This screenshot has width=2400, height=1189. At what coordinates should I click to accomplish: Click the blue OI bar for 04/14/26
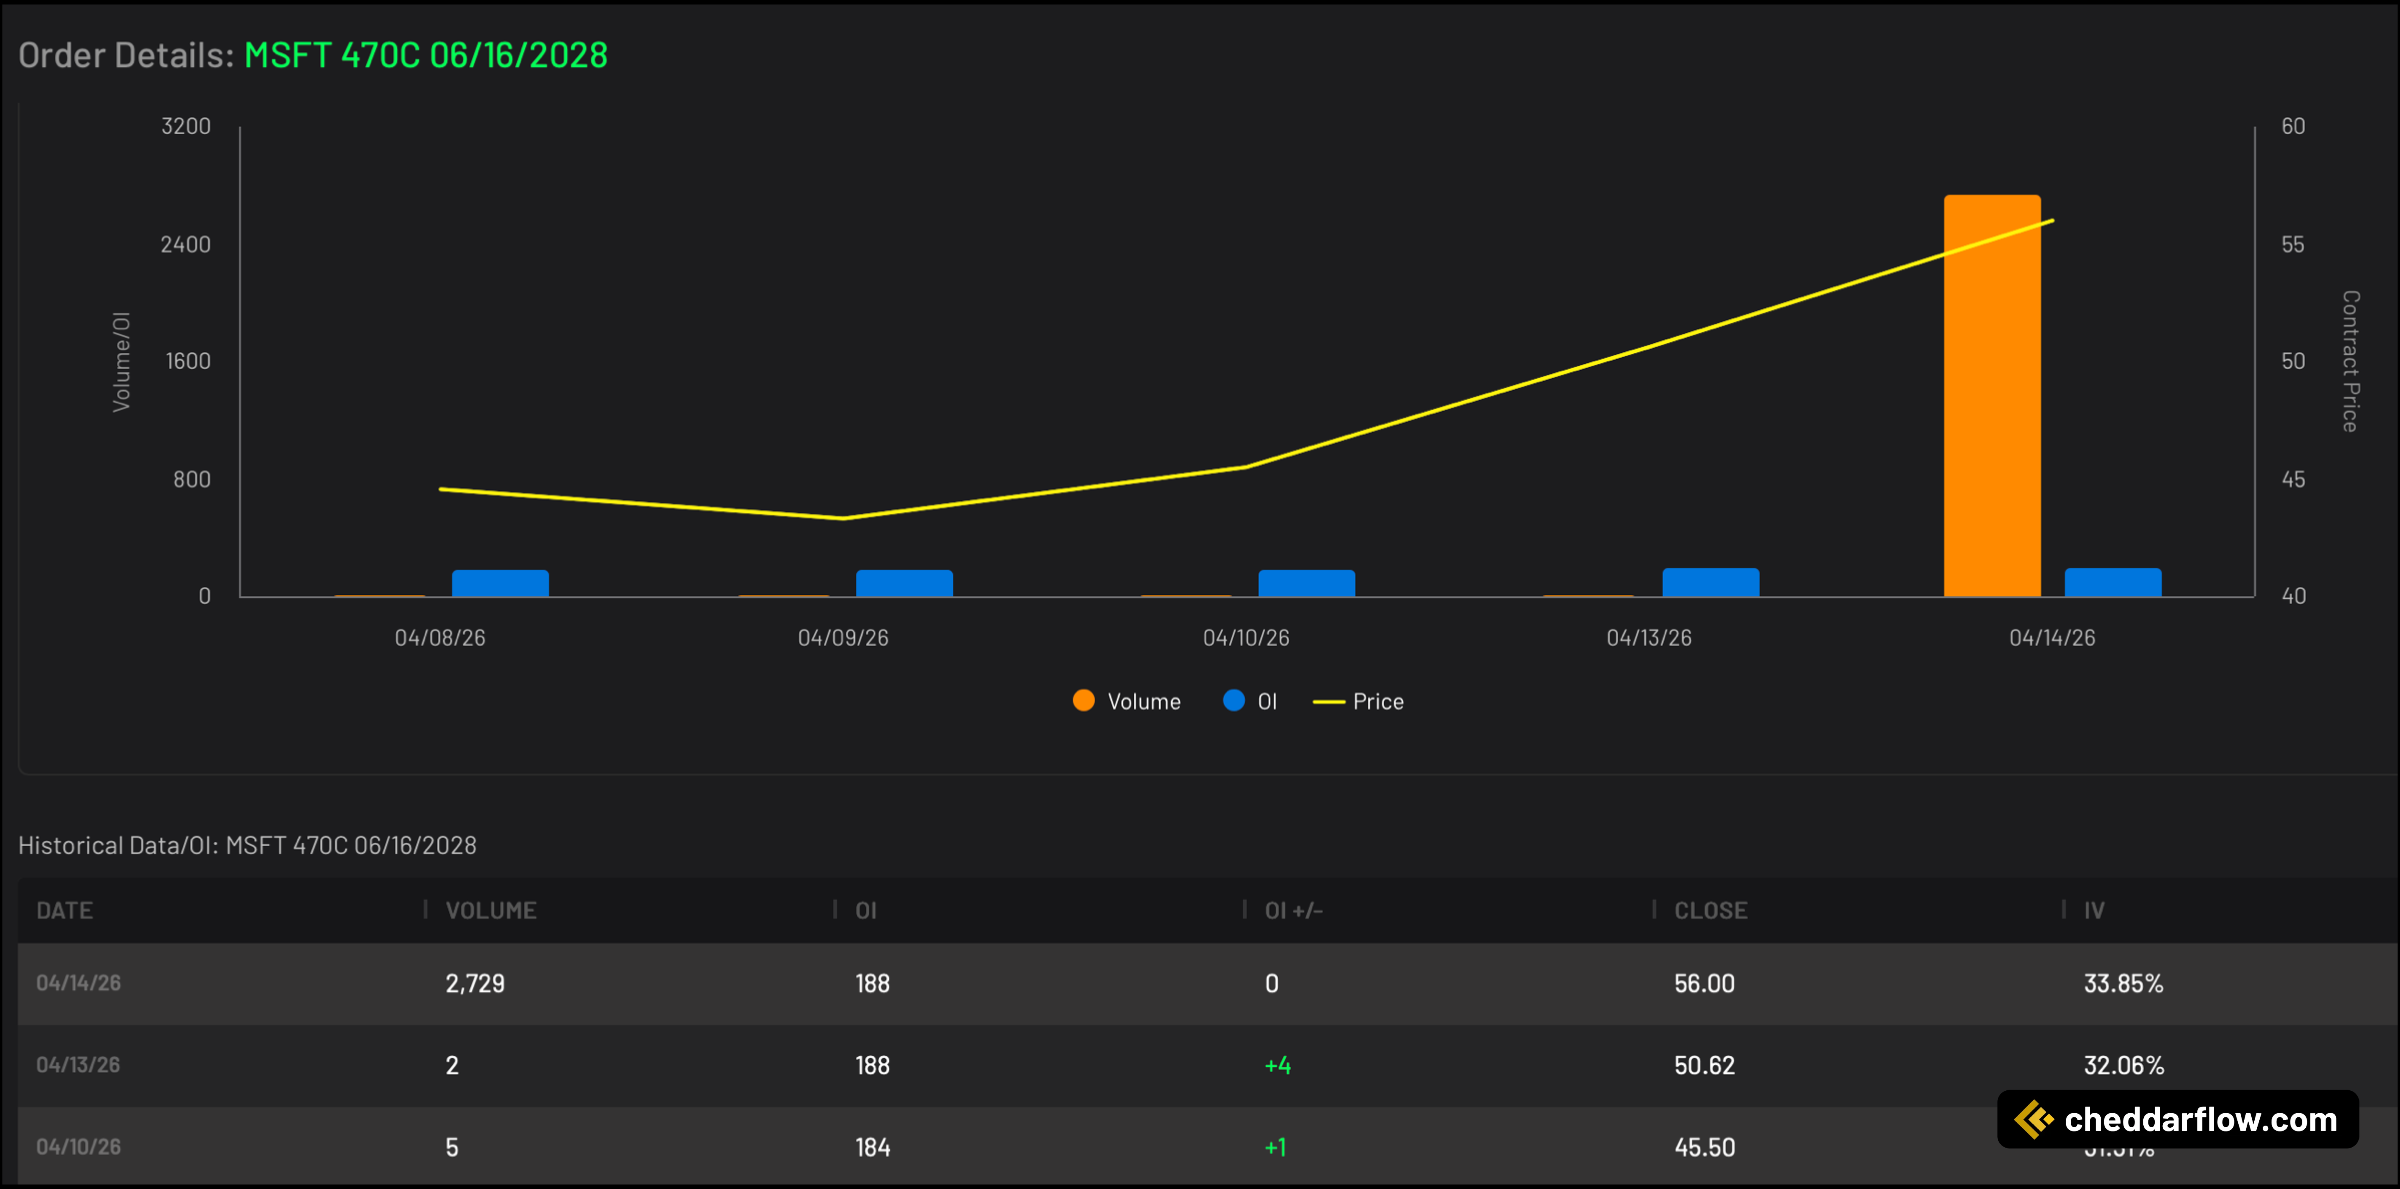tap(2113, 582)
